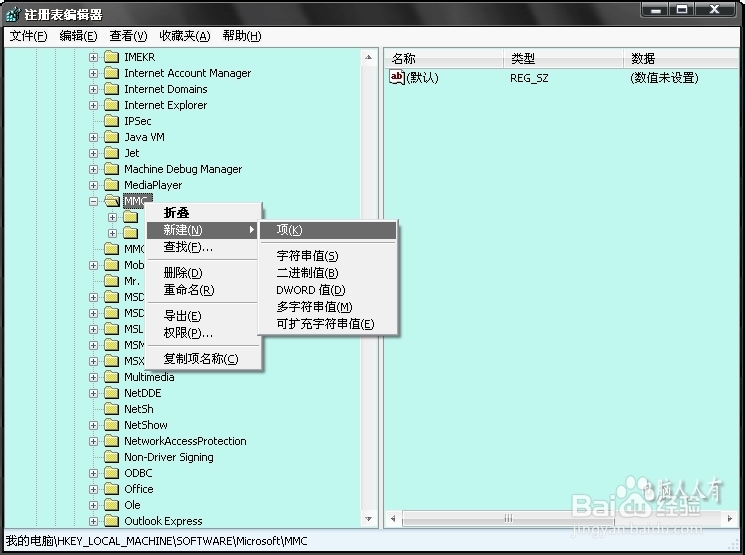The width and height of the screenshot is (745, 555).
Task: Click the (默认) string value icon
Action: [397, 77]
